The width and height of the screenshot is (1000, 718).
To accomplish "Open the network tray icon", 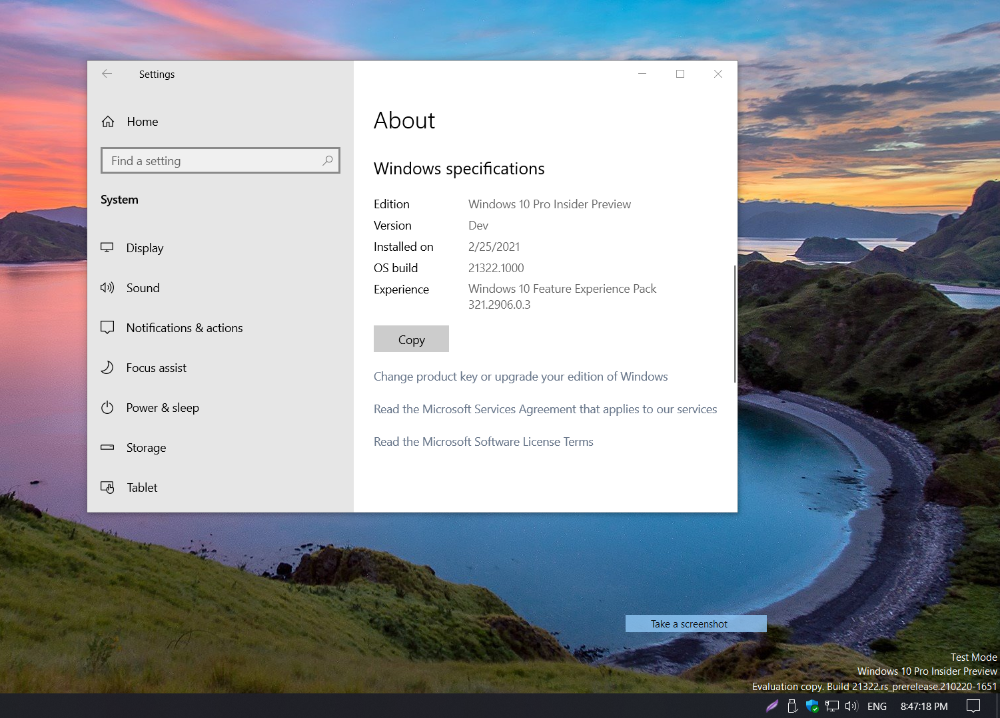I will [x=832, y=706].
